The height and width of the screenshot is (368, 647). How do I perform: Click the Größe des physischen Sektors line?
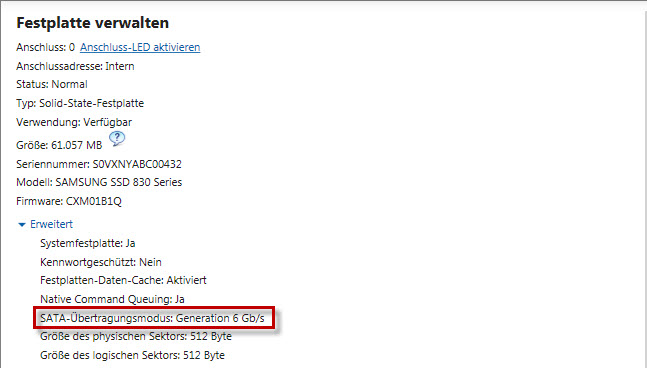click(x=136, y=336)
